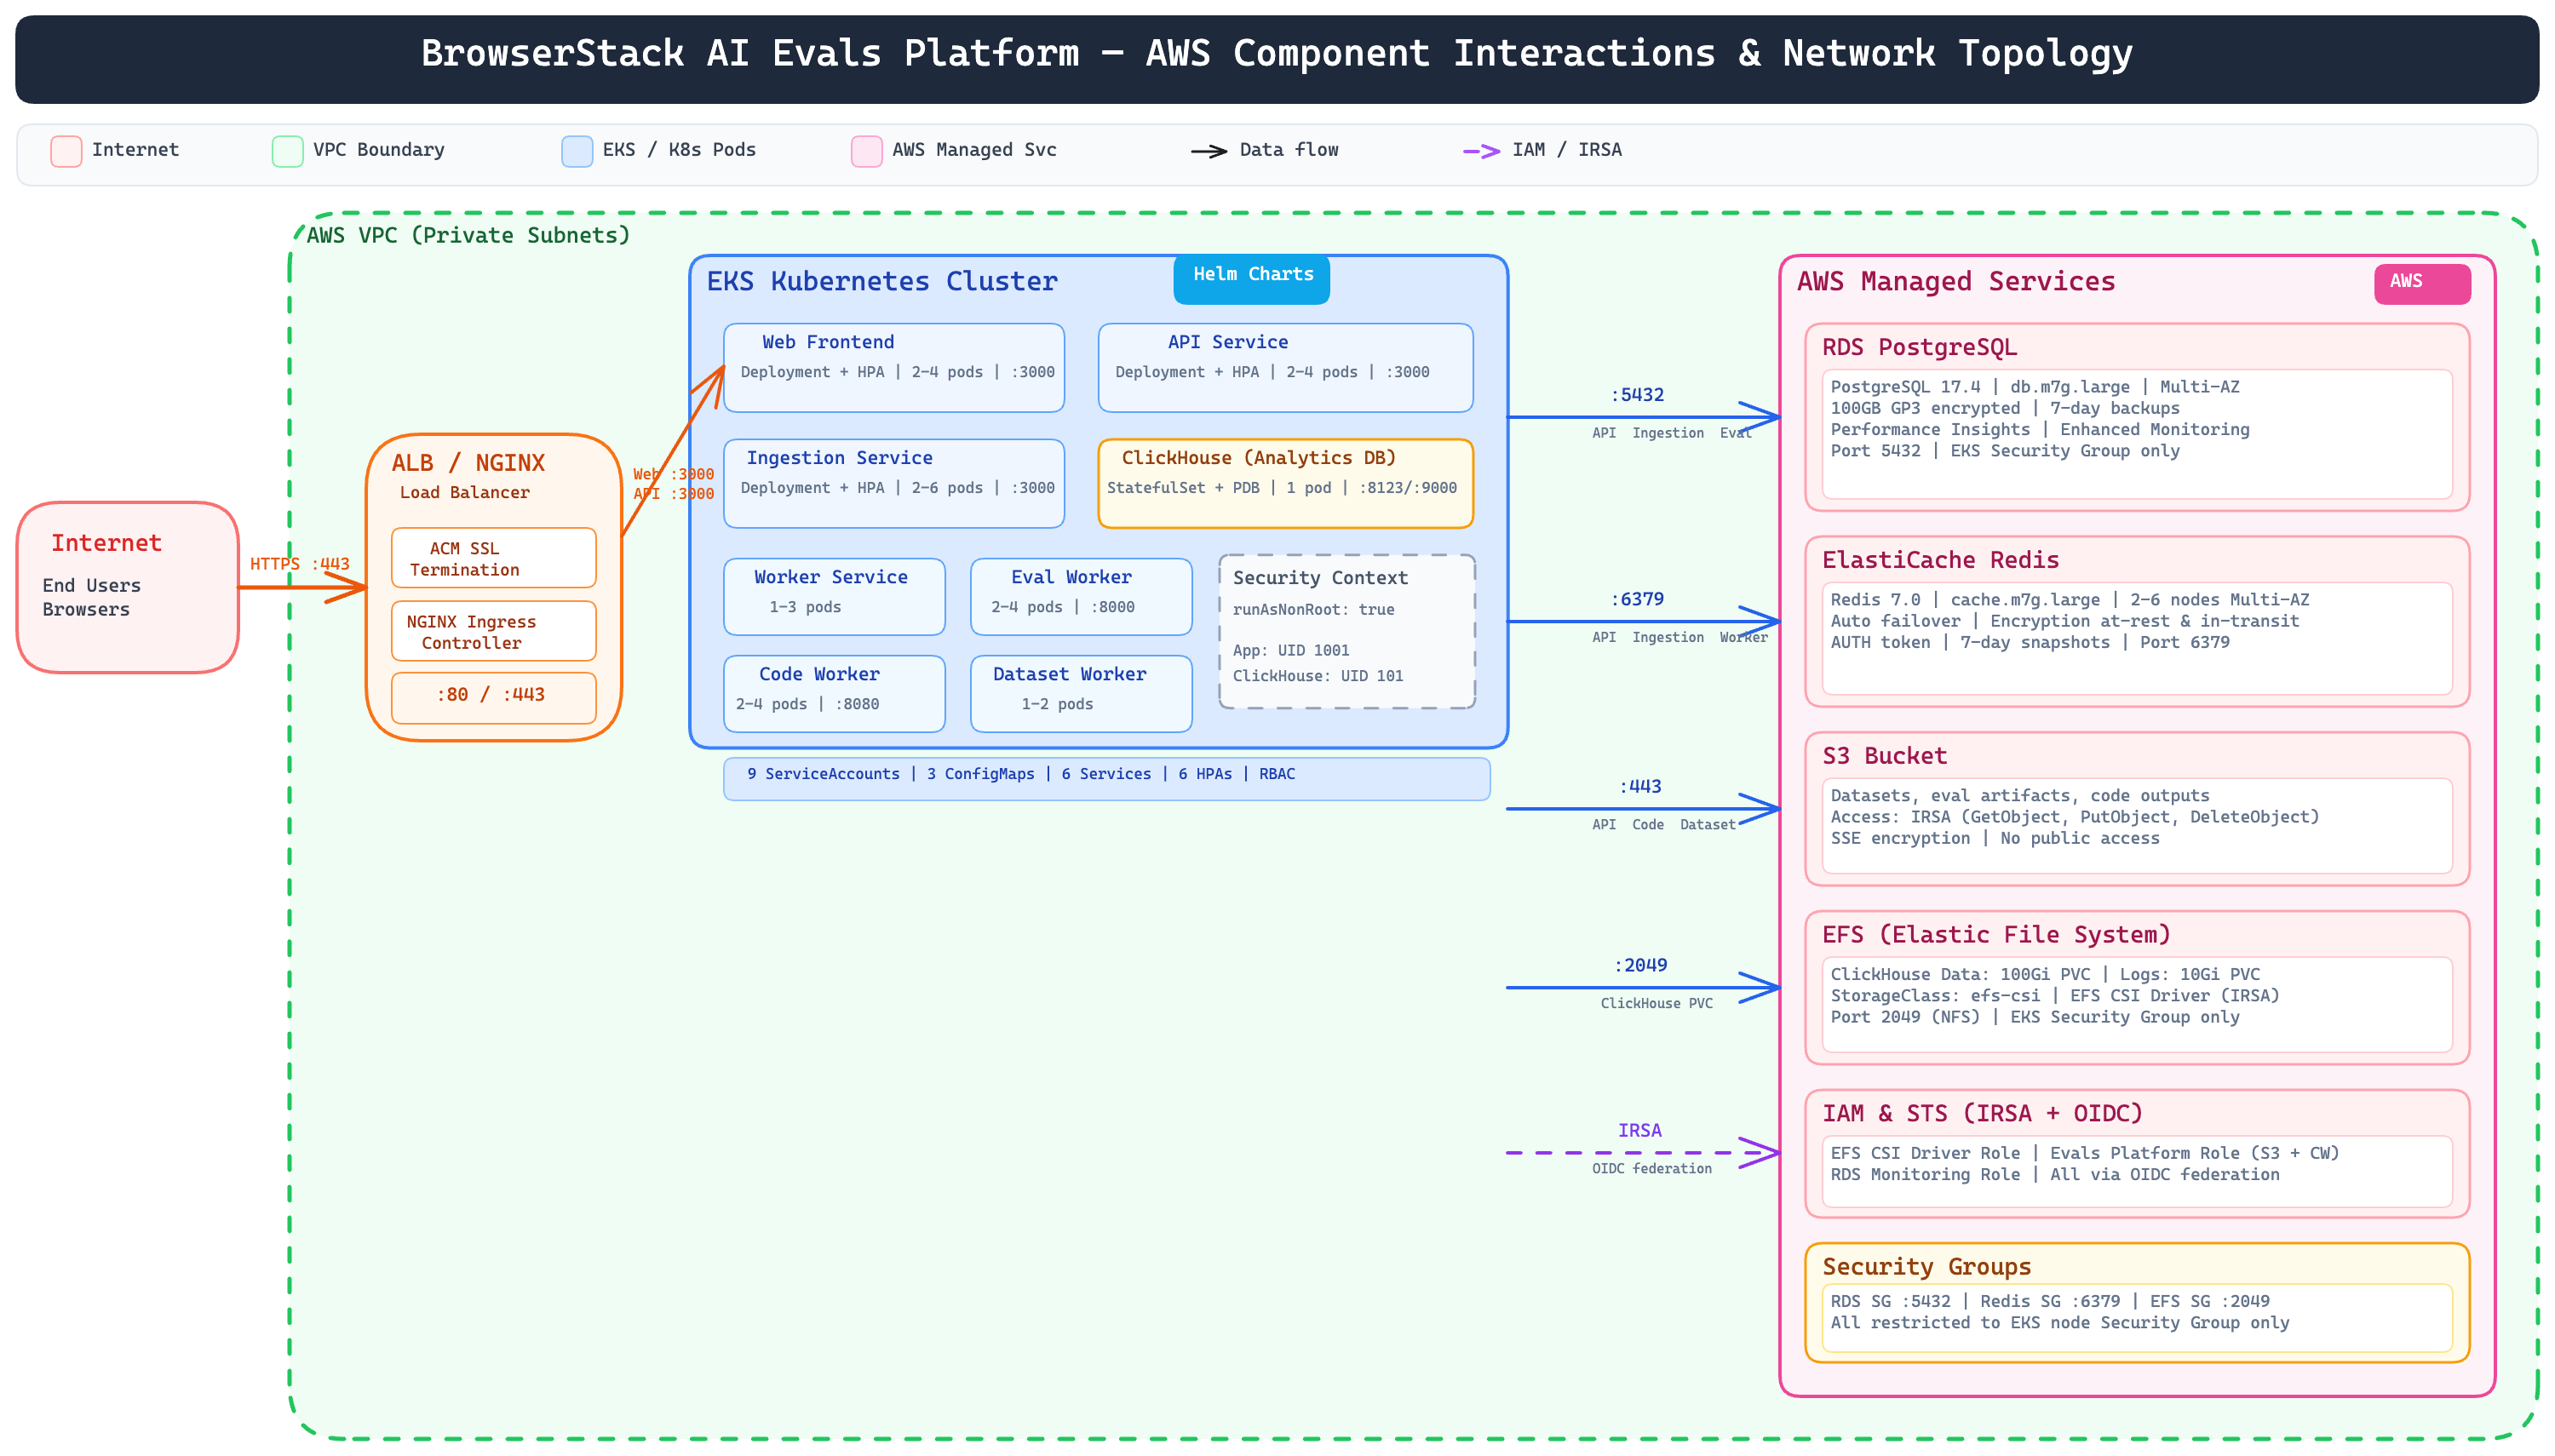The image size is (2555, 1456).
Task: Click the purple IRSA arrow label
Action: pyautogui.click(x=1640, y=1130)
